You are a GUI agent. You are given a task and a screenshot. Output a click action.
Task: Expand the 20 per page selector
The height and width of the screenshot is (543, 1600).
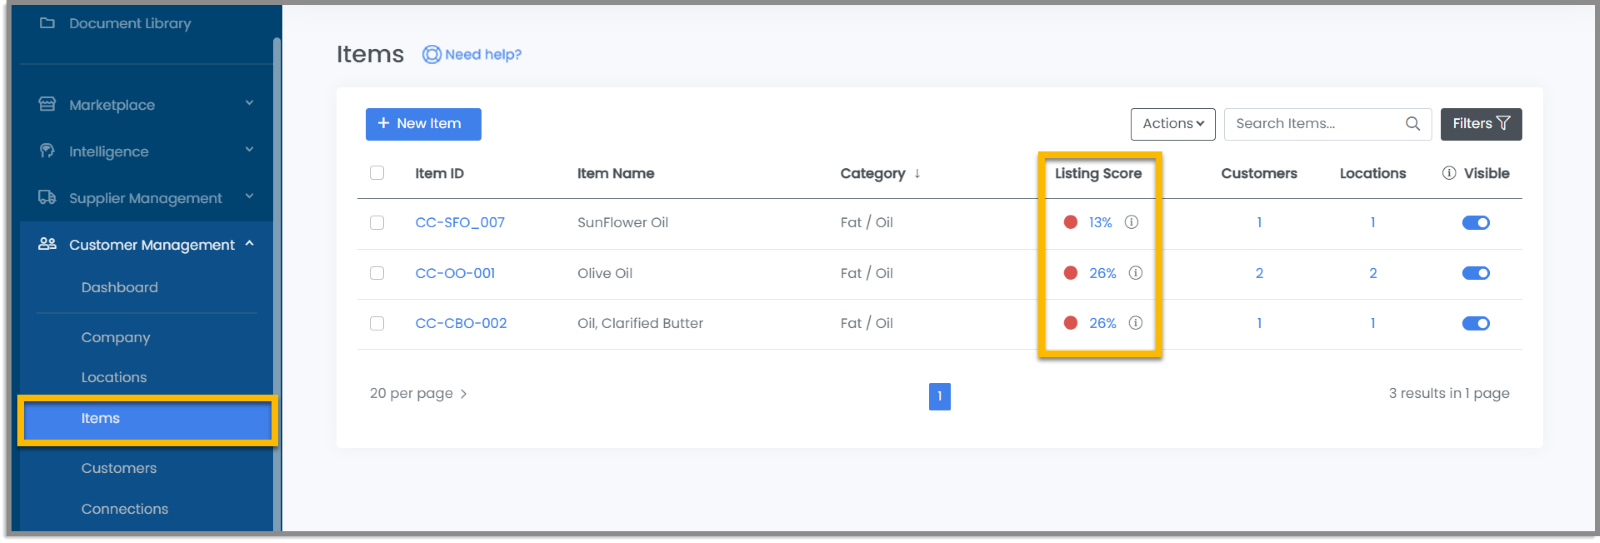tap(418, 394)
